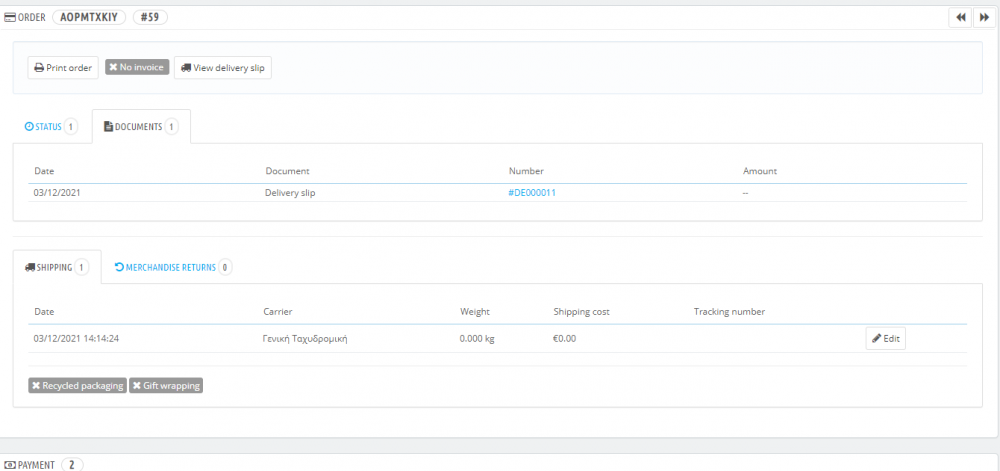Click the clock icon on Status tab

click(x=28, y=127)
